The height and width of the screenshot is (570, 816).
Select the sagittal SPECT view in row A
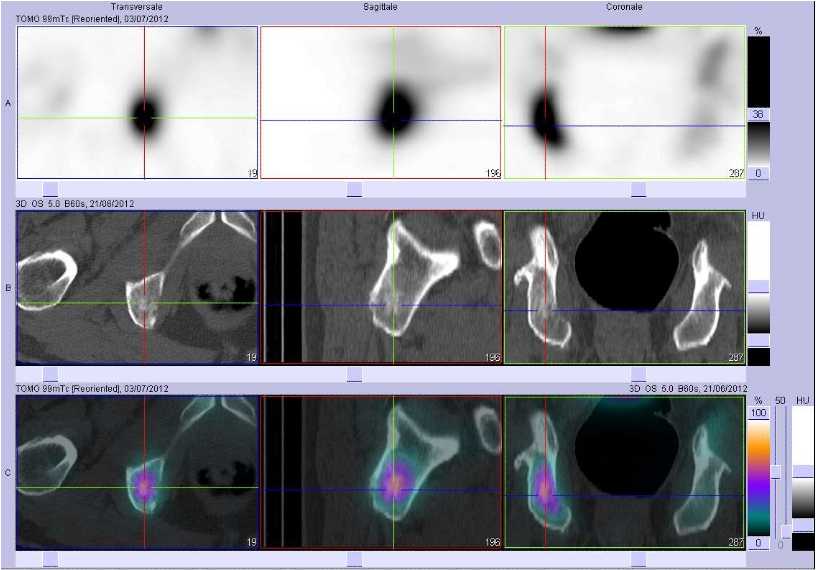[x=380, y=103]
